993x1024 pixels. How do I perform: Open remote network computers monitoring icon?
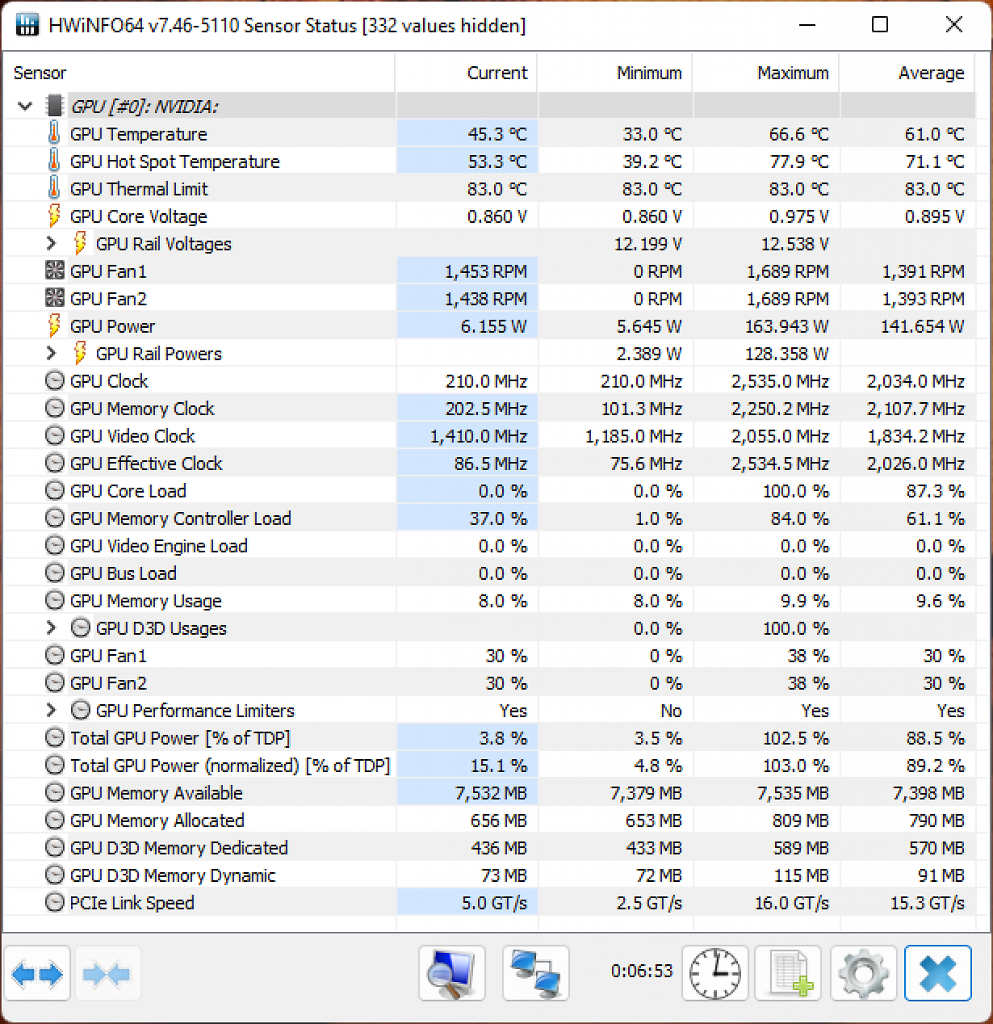pos(535,973)
